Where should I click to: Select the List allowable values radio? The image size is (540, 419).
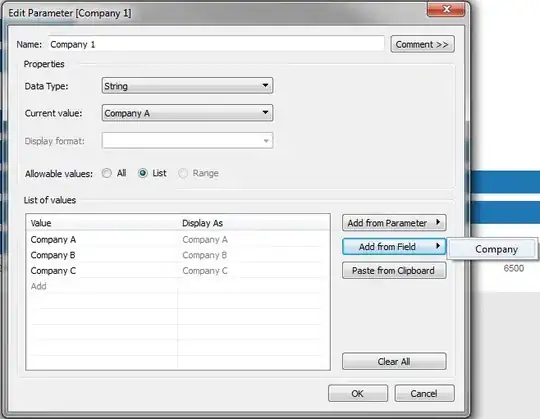click(x=143, y=173)
